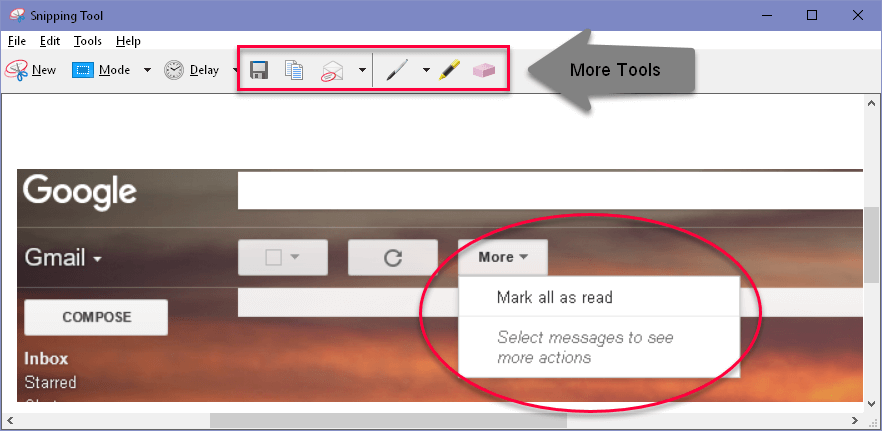The width and height of the screenshot is (882, 431).
Task: Click the Delay clock button
Action: pos(191,70)
